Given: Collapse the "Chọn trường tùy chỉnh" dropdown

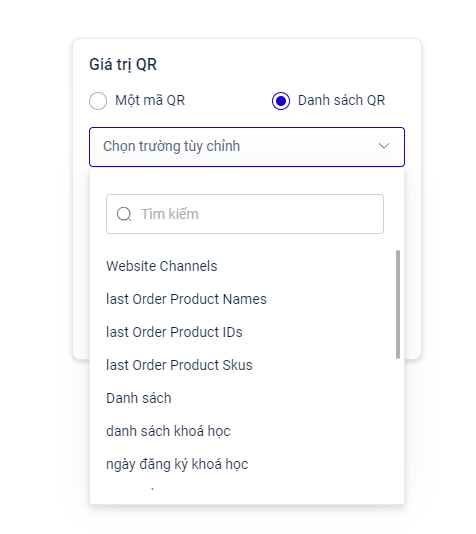Looking at the screenshot, I should click(247, 147).
